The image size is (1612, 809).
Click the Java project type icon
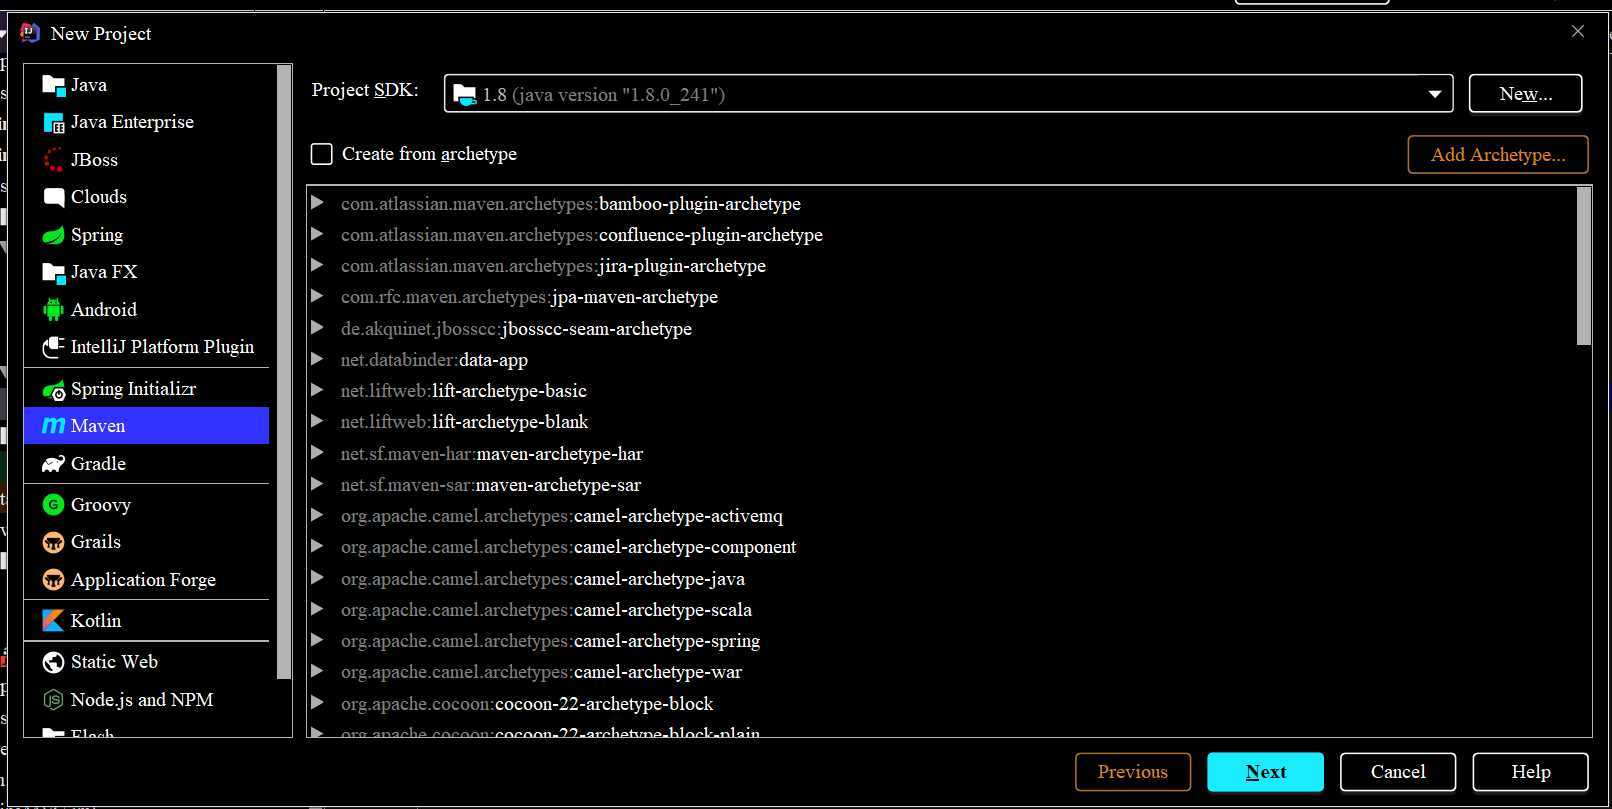coord(54,86)
